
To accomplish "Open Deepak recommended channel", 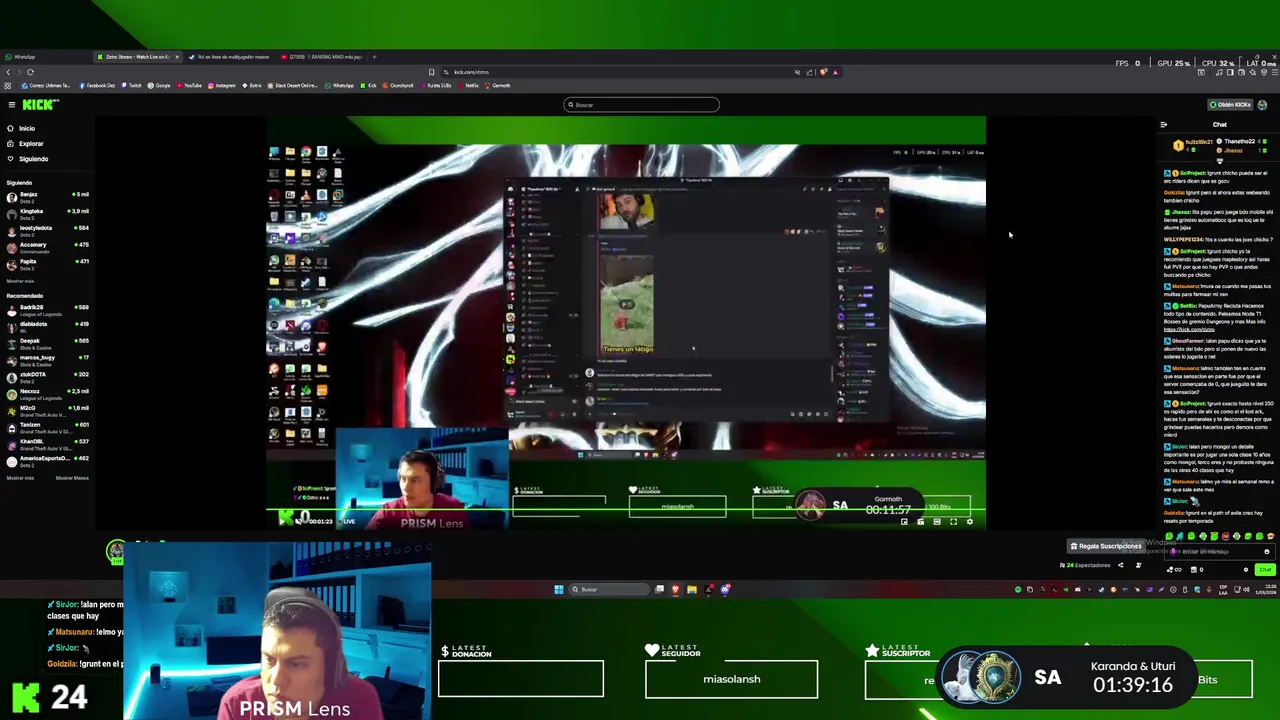I will tap(46, 343).
